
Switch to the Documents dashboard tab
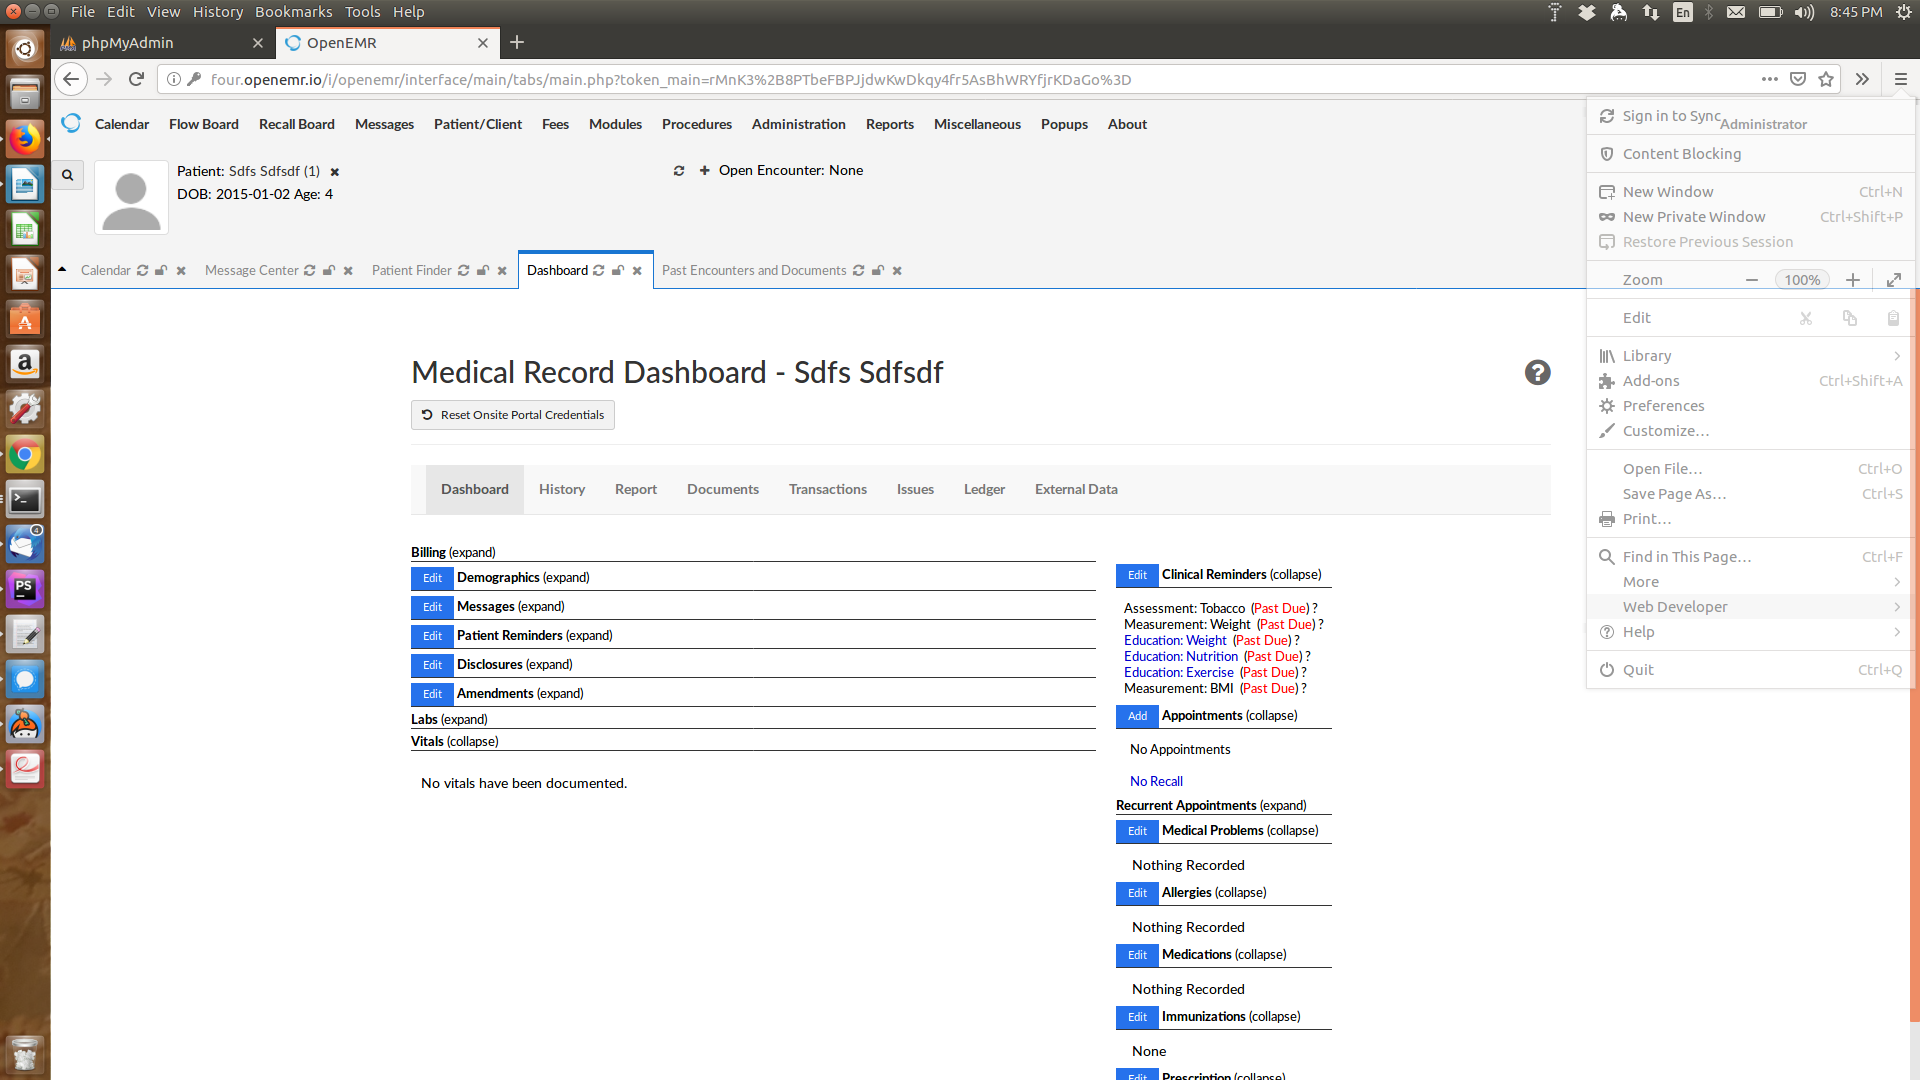[x=722, y=489]
